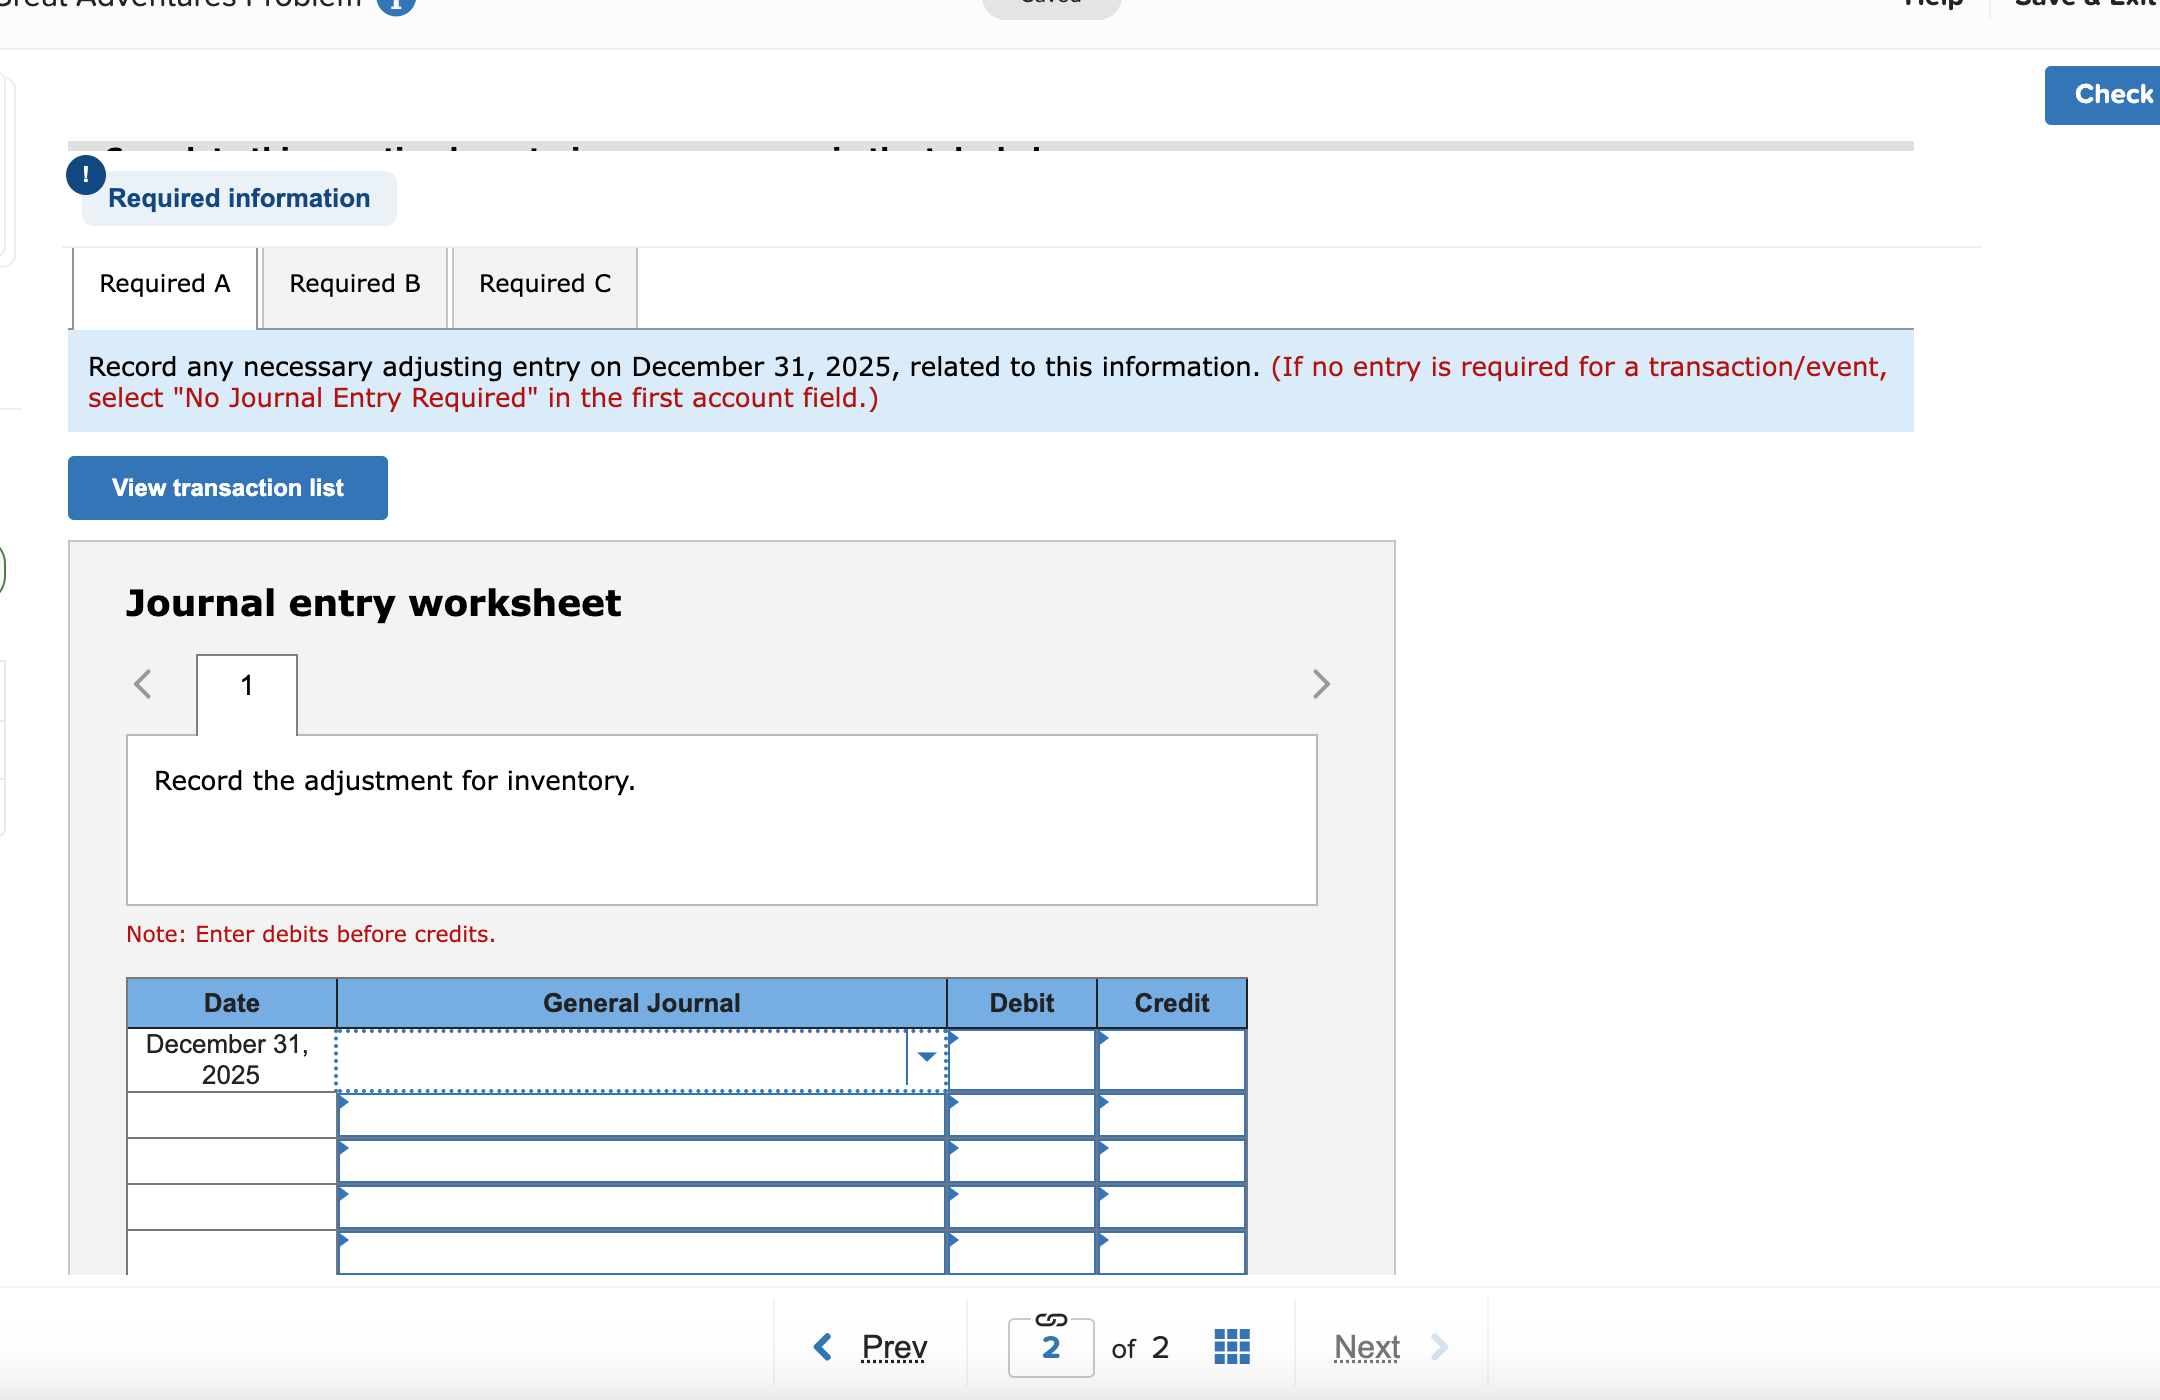The image size is (2160, 1400).
Task: Switch to the Required B tab
Action: point(354,284)
